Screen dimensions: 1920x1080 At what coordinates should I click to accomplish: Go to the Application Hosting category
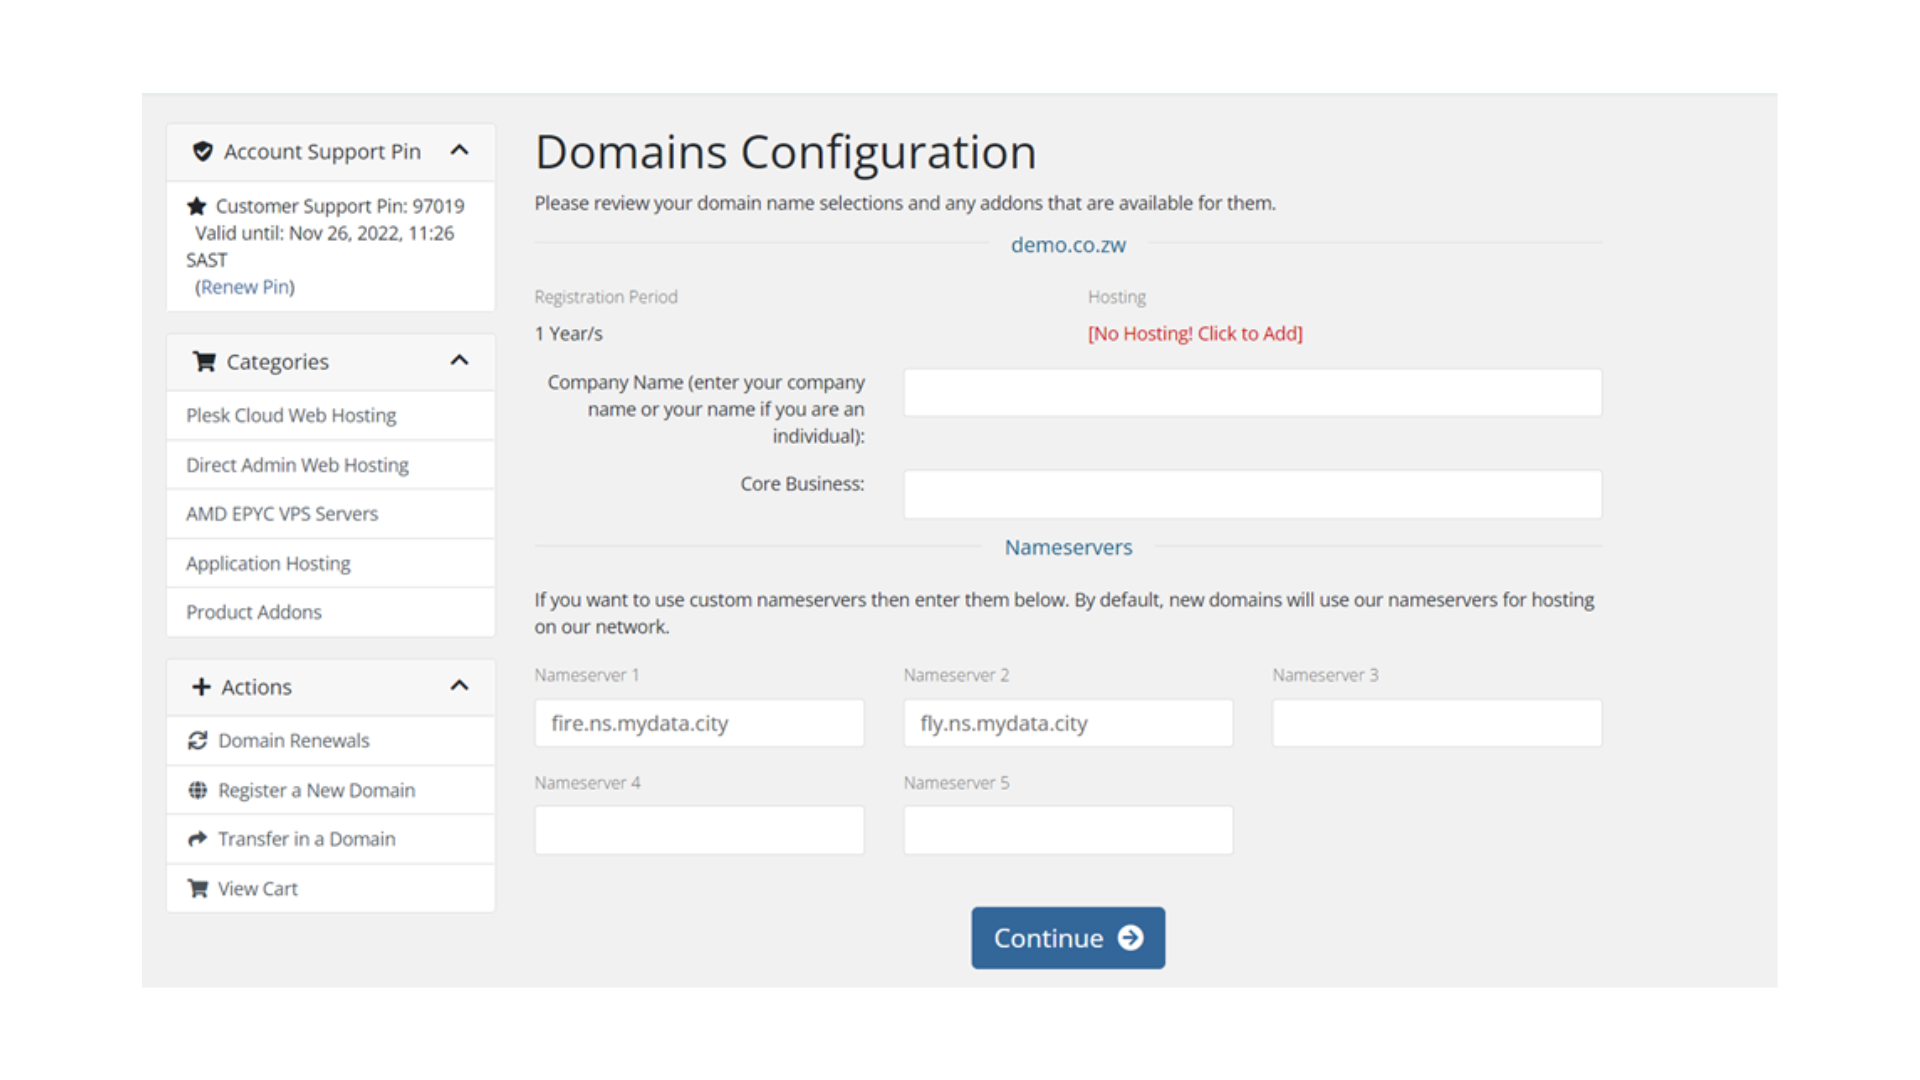click(331, 563)
